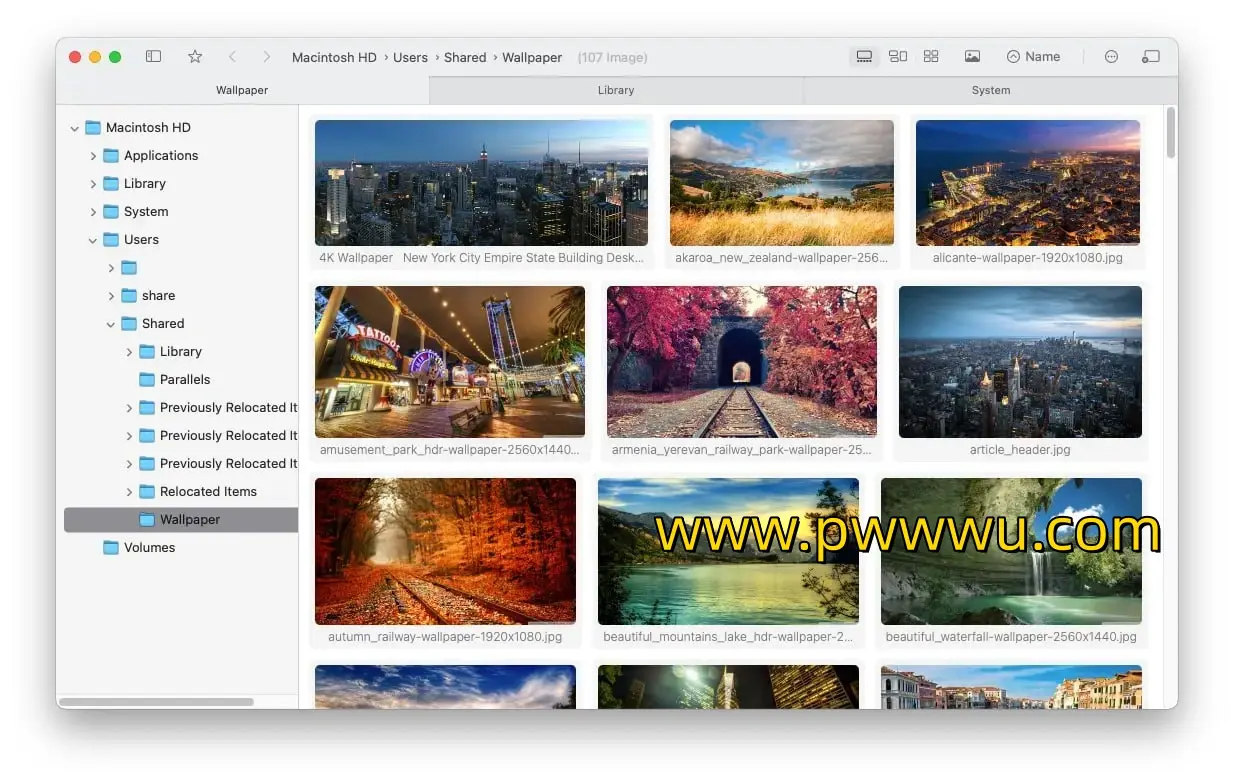
Task: Expand the Applications folder in sidebar
Action: tap(93, 156)
